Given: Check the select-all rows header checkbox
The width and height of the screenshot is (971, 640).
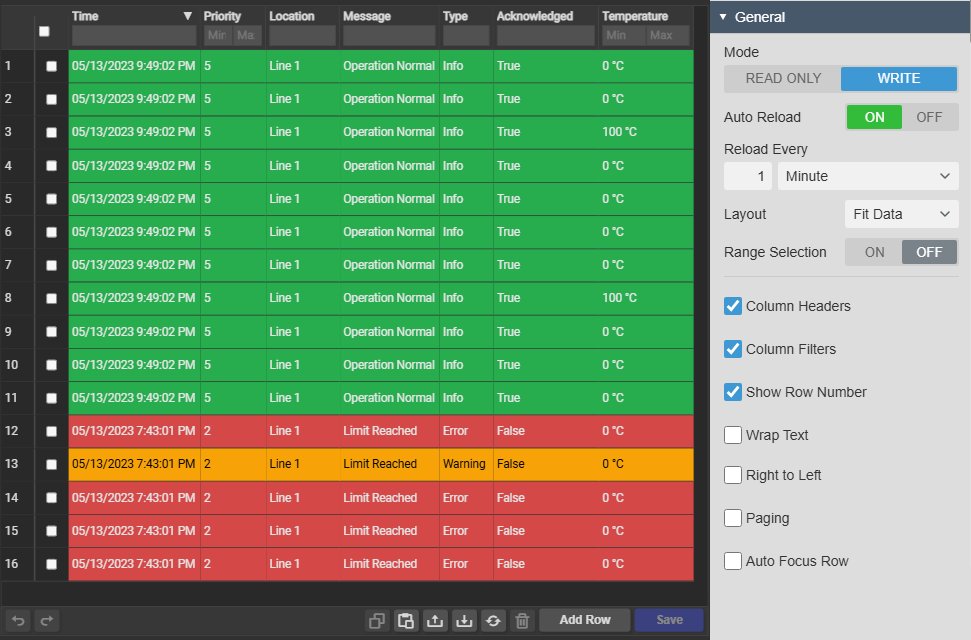Looking at the screenshot, I should pos(44,31).
